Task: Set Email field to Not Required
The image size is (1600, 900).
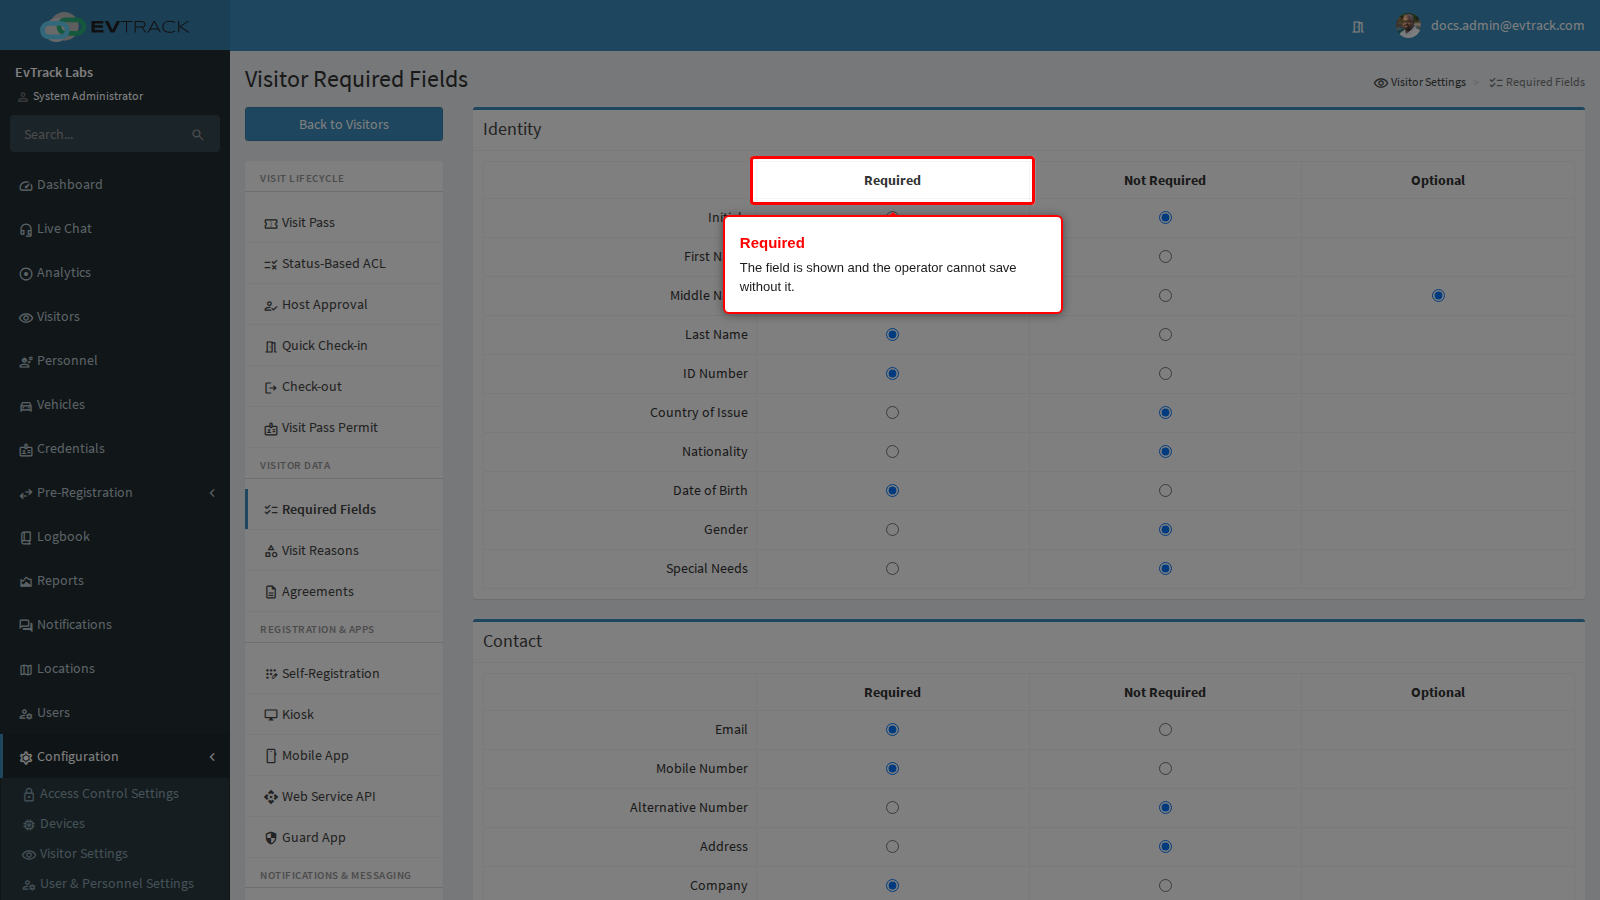Action: coord(1165,730)
